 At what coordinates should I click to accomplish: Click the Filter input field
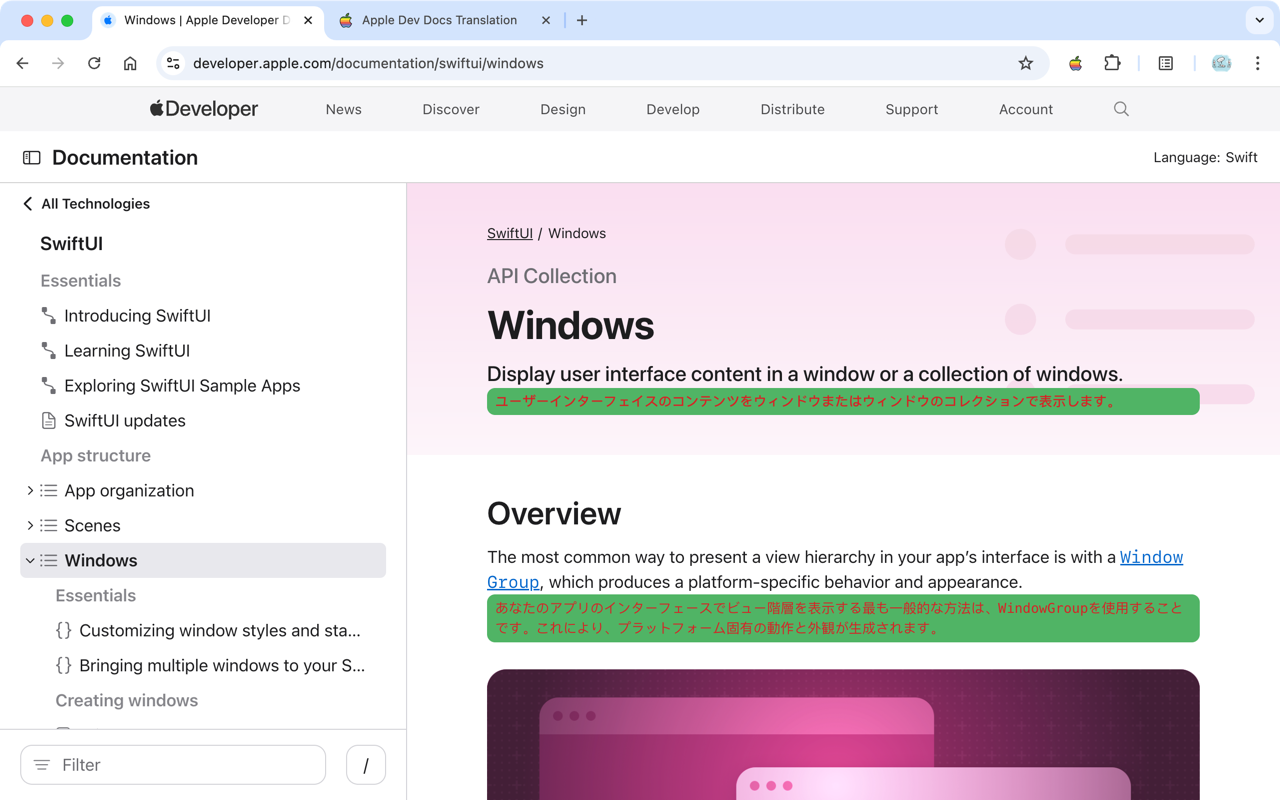pyautogui.click(x=173, y=765)
